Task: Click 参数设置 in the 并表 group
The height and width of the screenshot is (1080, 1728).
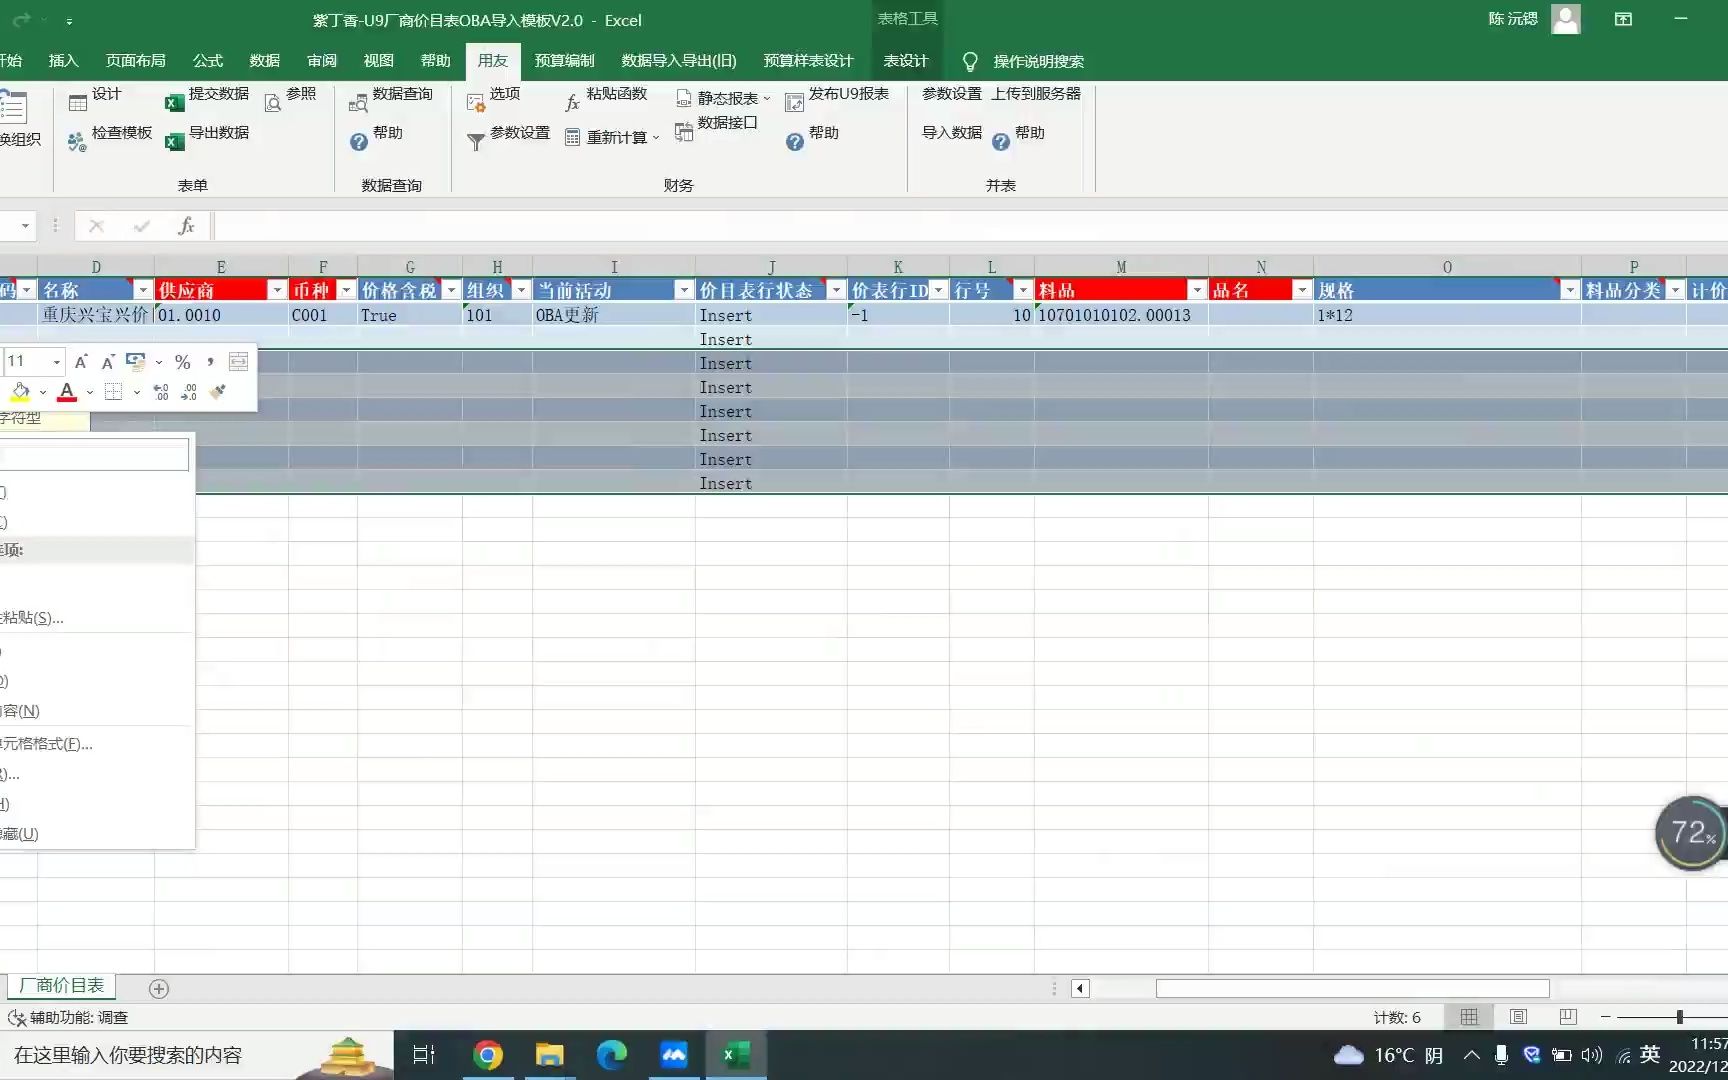Action: [951, 95]
